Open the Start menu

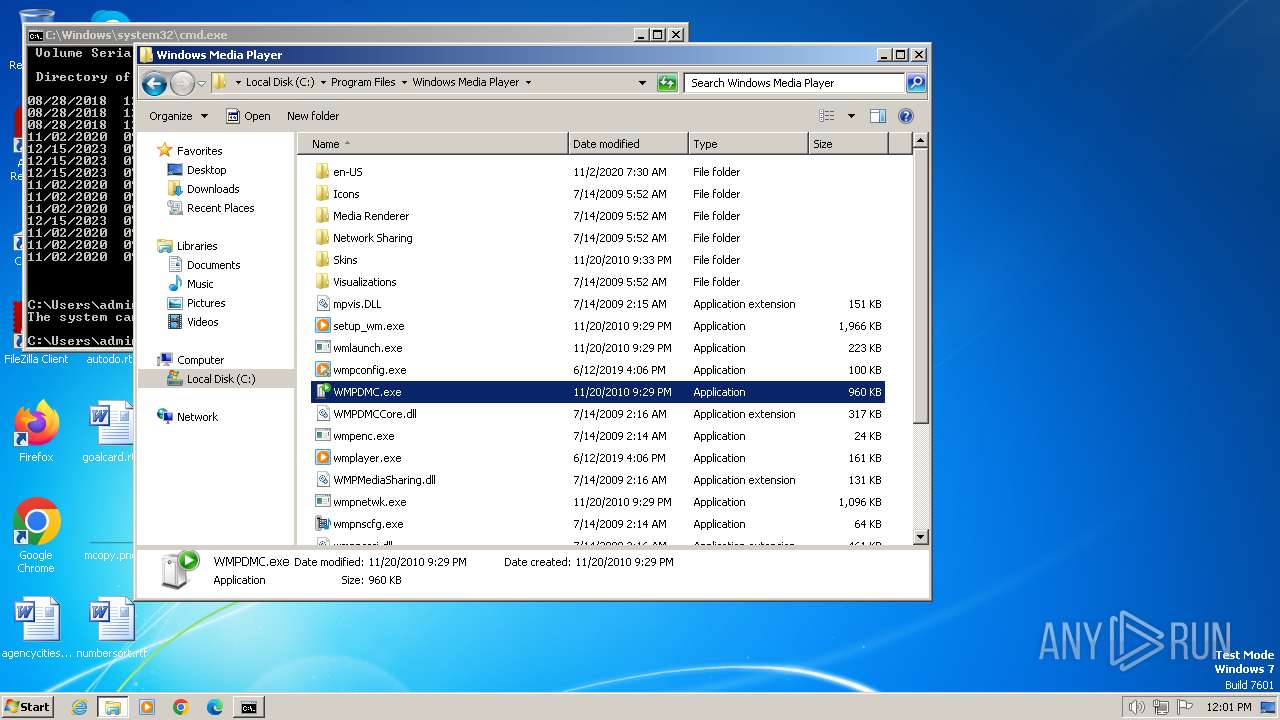pyautogui.click(x=27, y=707)
